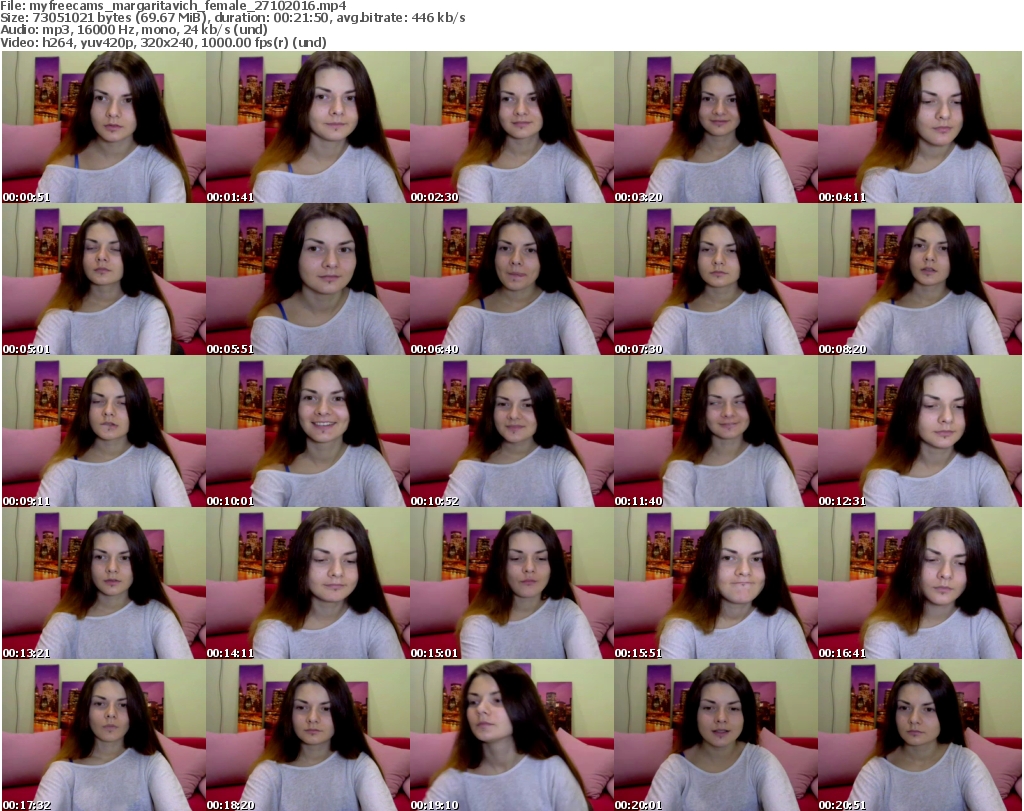Select the thumbnail frame stamped 00:00:51

104,127
